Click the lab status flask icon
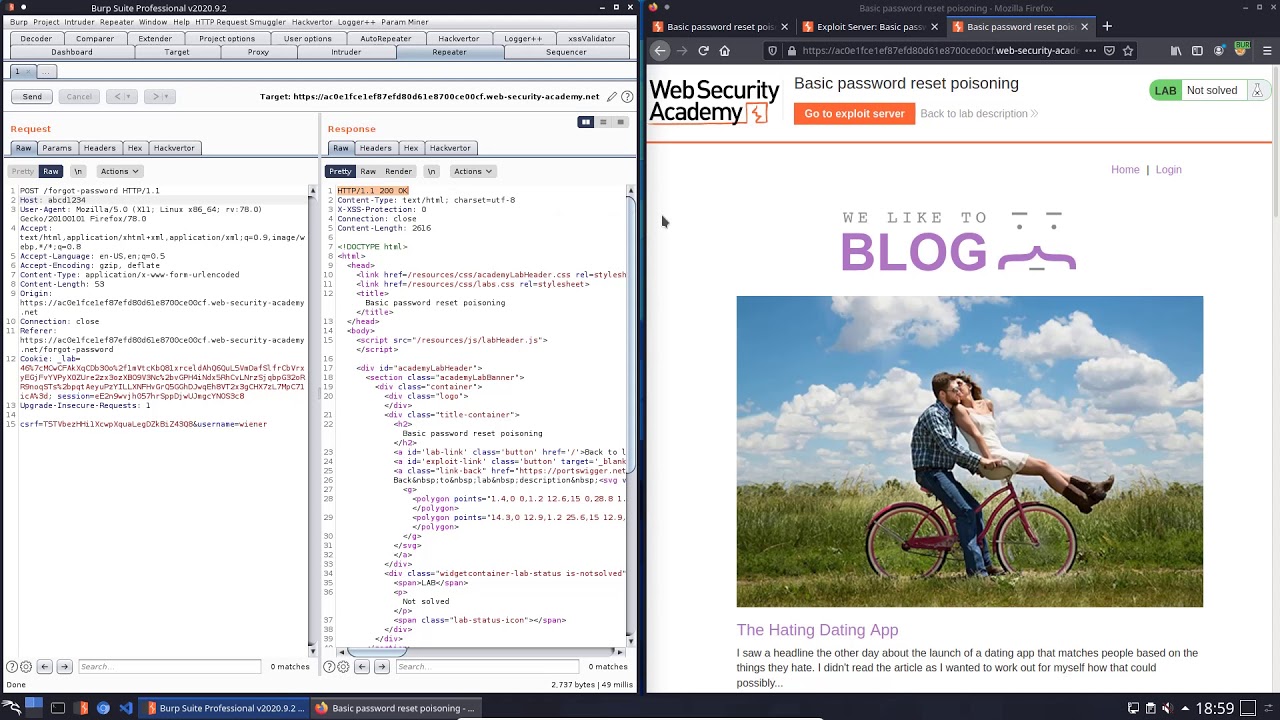Screen dimensions: 1280x720 (x=1257, y=91)
